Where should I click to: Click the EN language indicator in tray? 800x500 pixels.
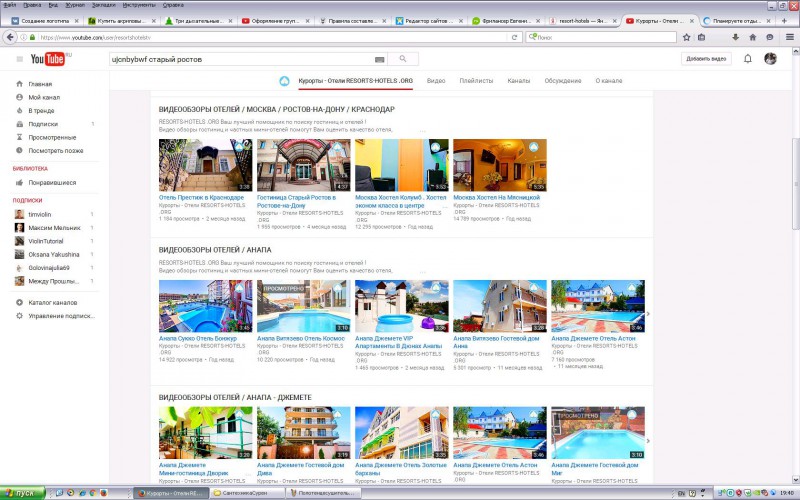[x=682, y=493]
